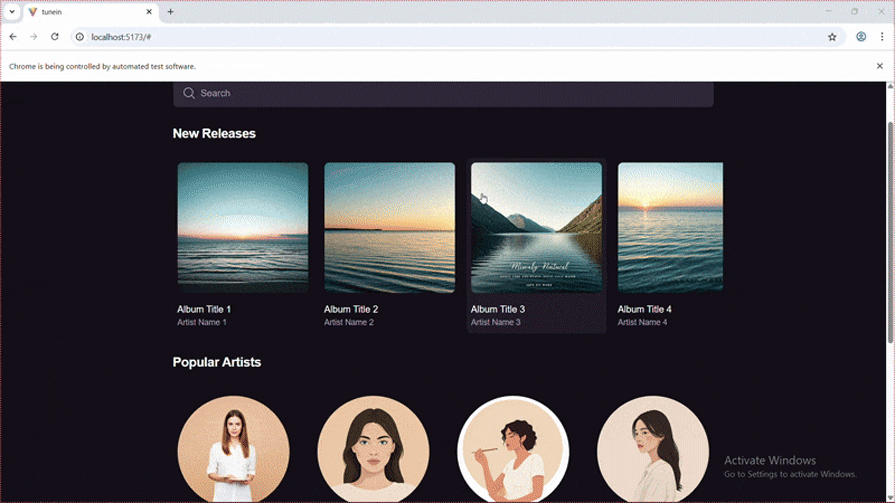
Task: View site information icon in address bar
Action: click(80, 37)
